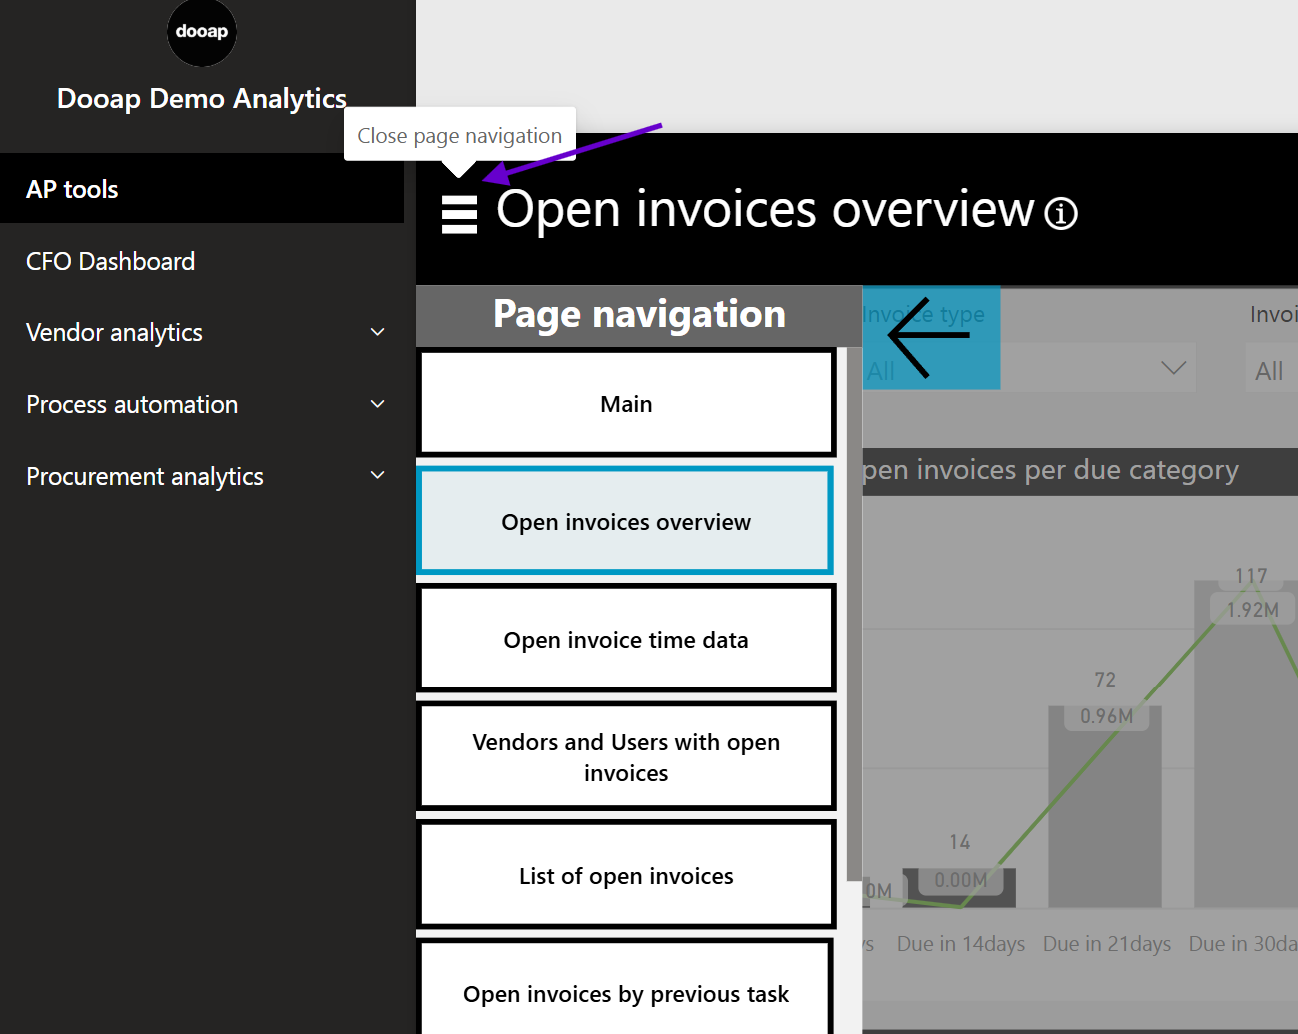This screenshot has height=1034, width=1298.
Task: Click the 1.92M data label
Action: point(1252,610)
